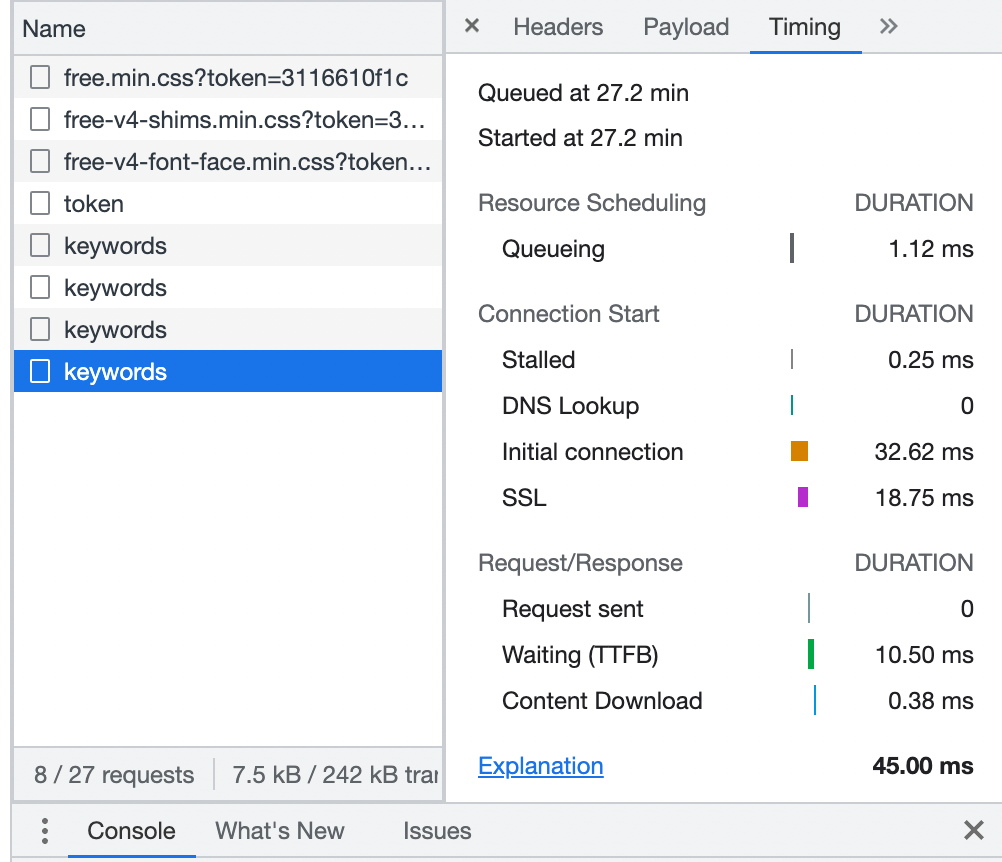
Task: Select the Console drawer tab
Action: pyautogui.click(x=131, y=831)
